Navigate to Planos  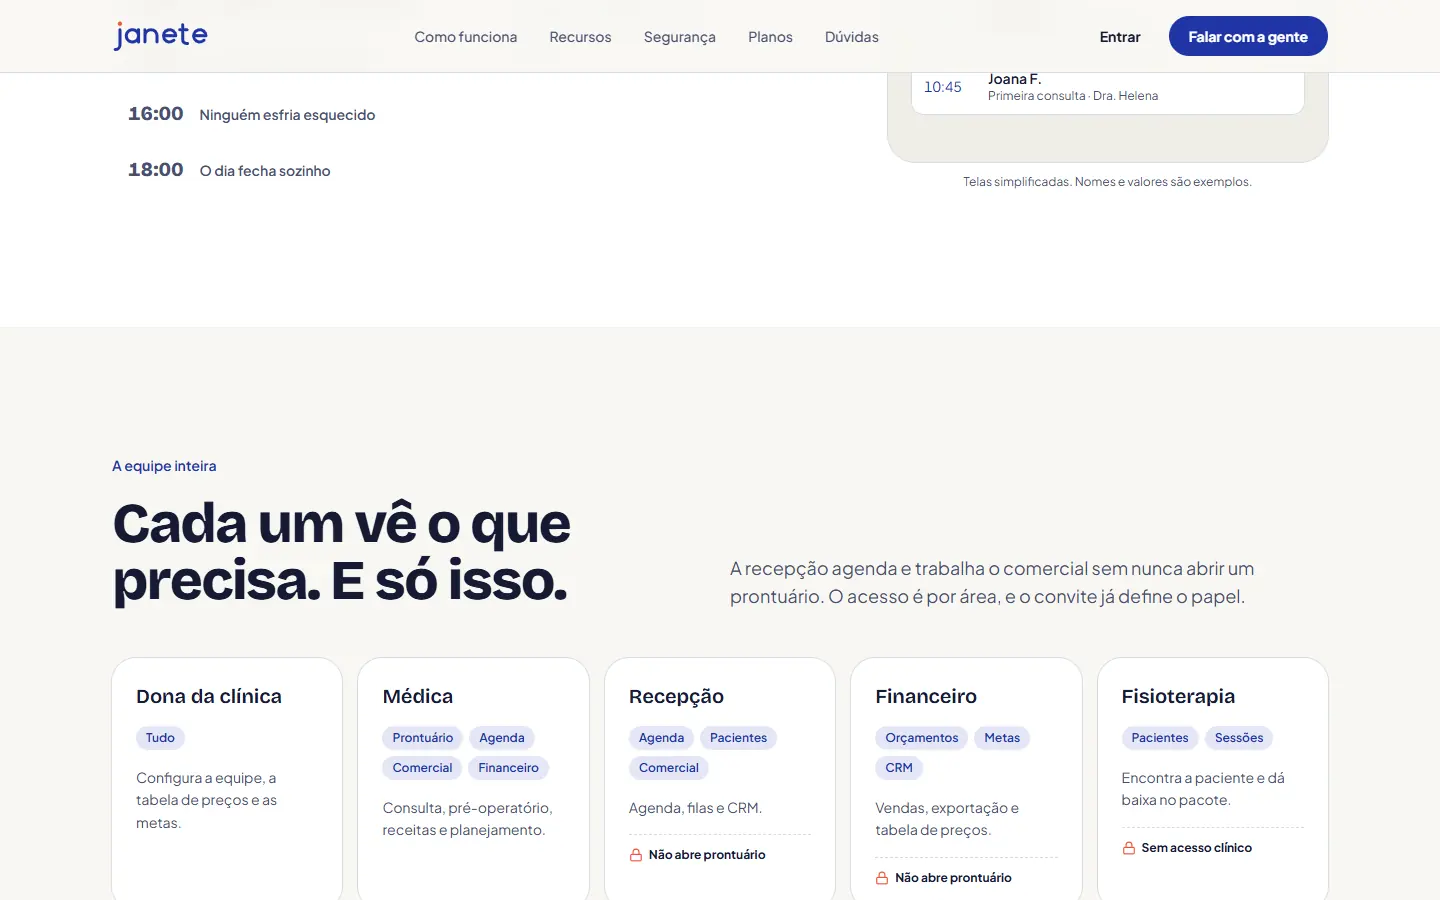[770, 37]
